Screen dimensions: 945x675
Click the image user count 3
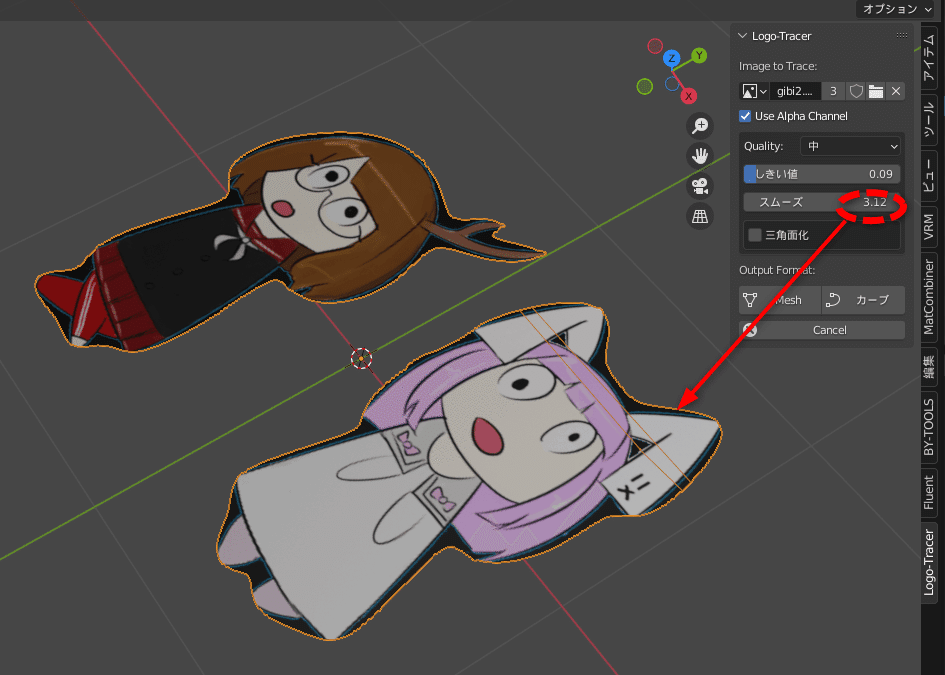click(834, 91)
